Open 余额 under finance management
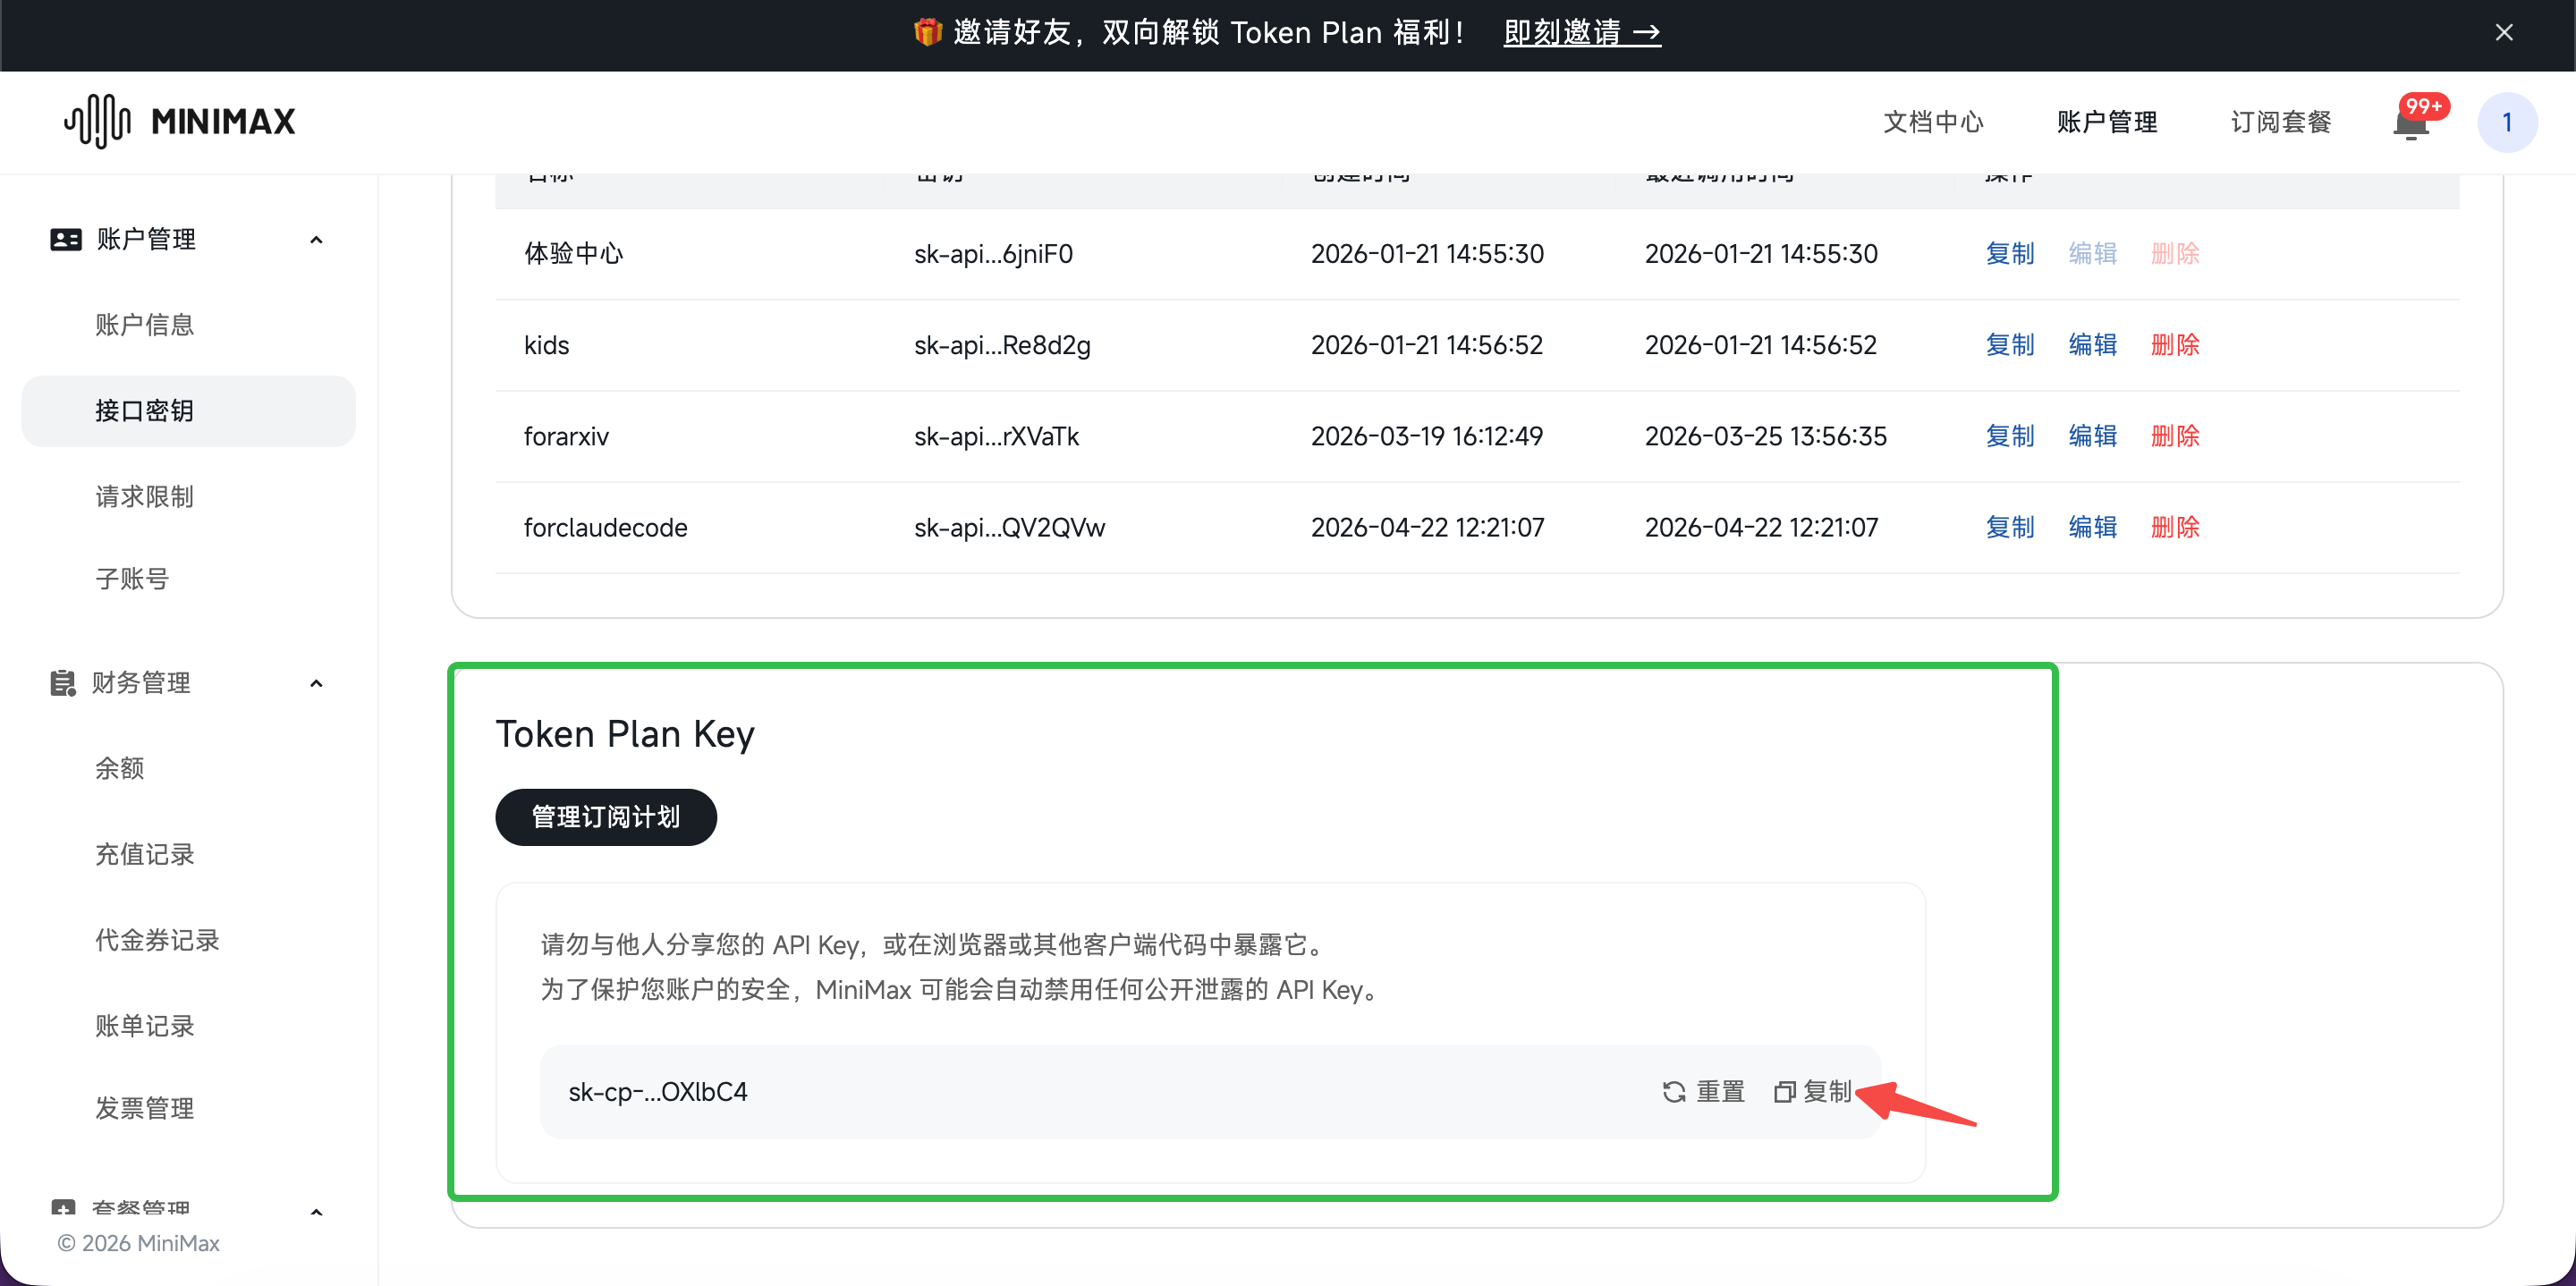Image resolution: width=2576 pixels, height=1286 pixels. point(120,769)
